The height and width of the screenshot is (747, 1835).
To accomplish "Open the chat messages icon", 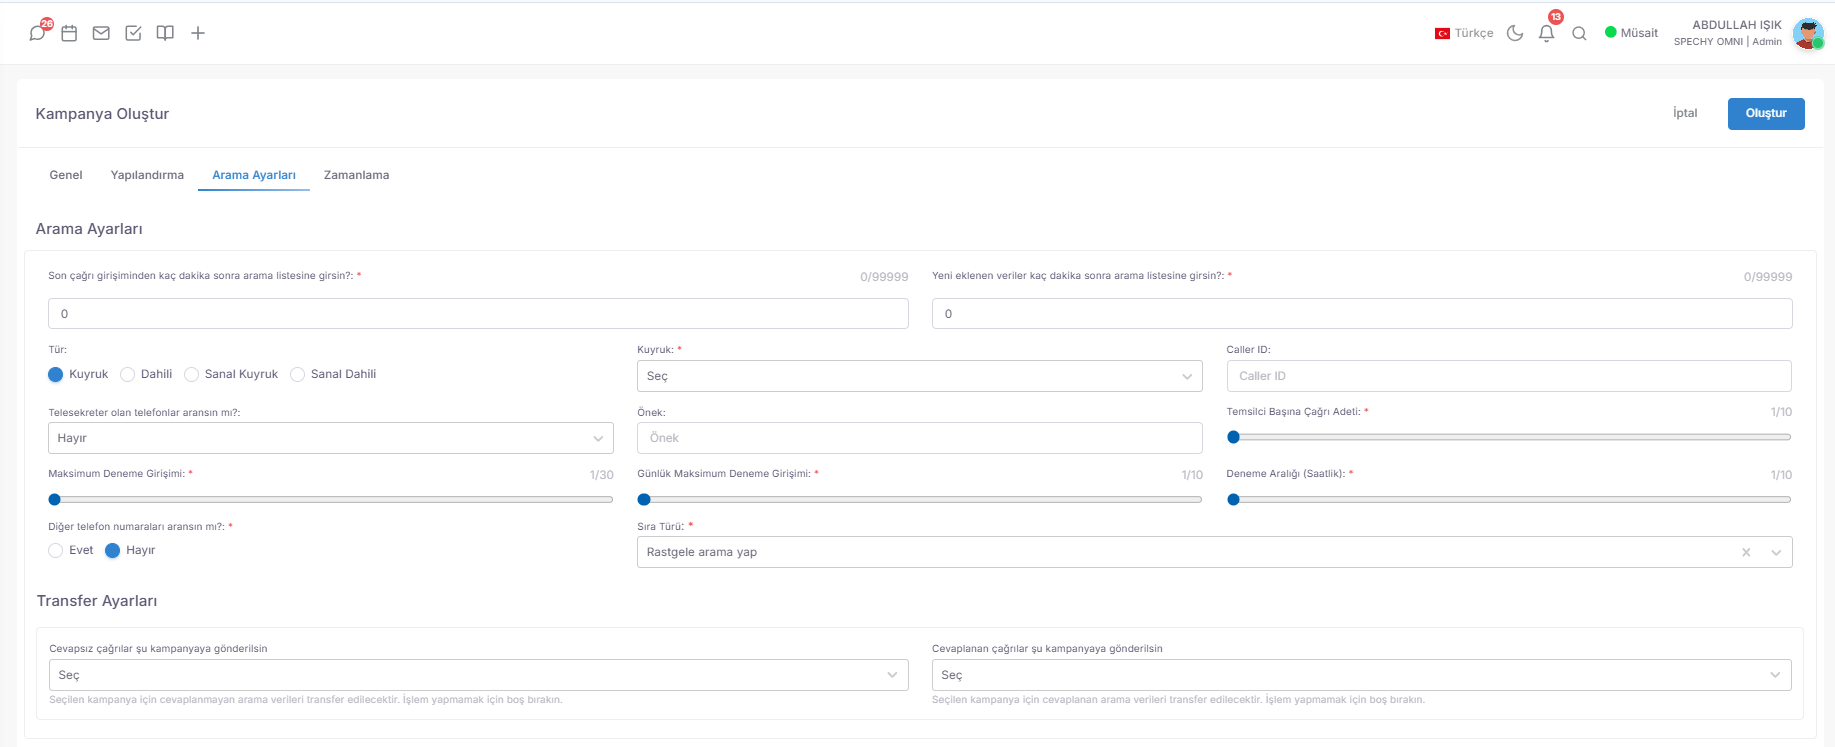I will pos(37,33).
